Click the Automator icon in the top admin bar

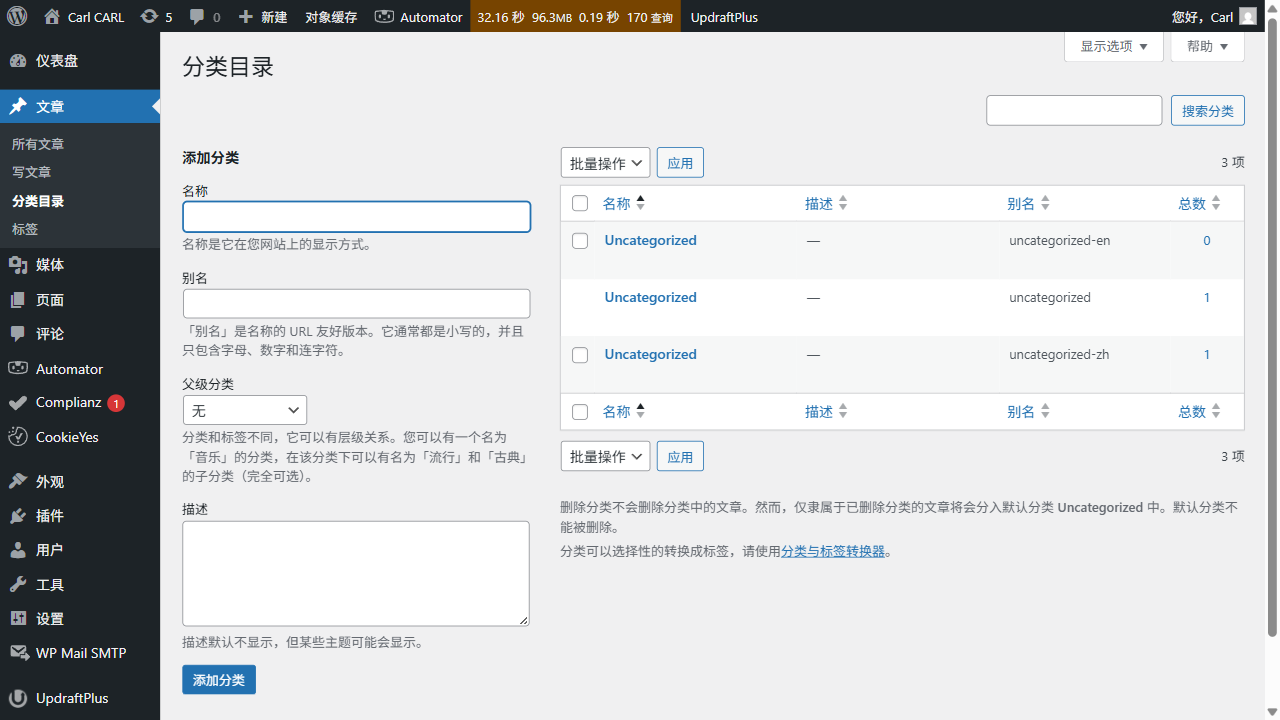click(386, 16)
